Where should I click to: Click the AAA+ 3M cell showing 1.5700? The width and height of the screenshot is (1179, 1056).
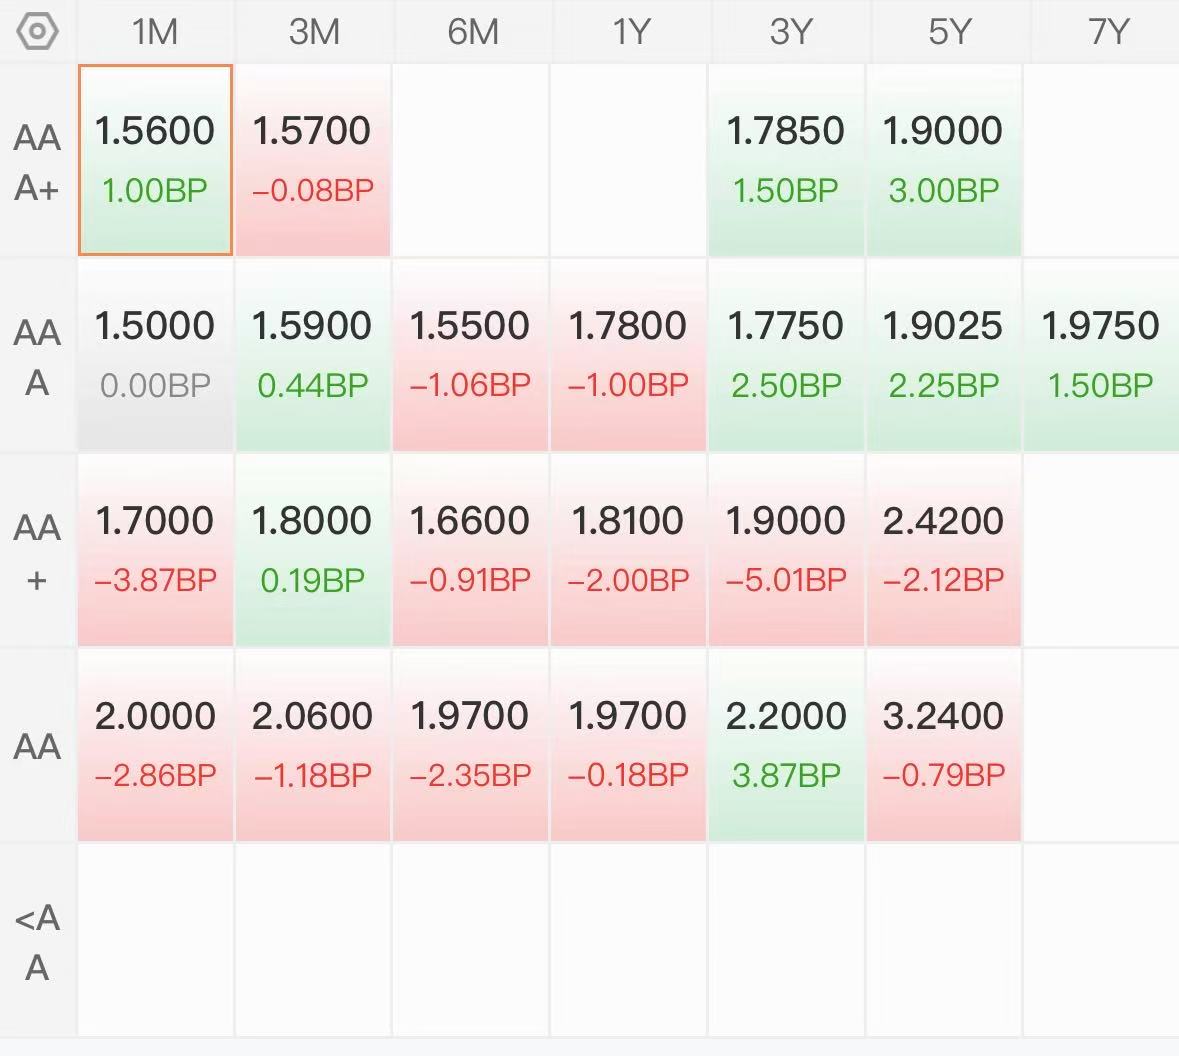(x=313, y=160)
